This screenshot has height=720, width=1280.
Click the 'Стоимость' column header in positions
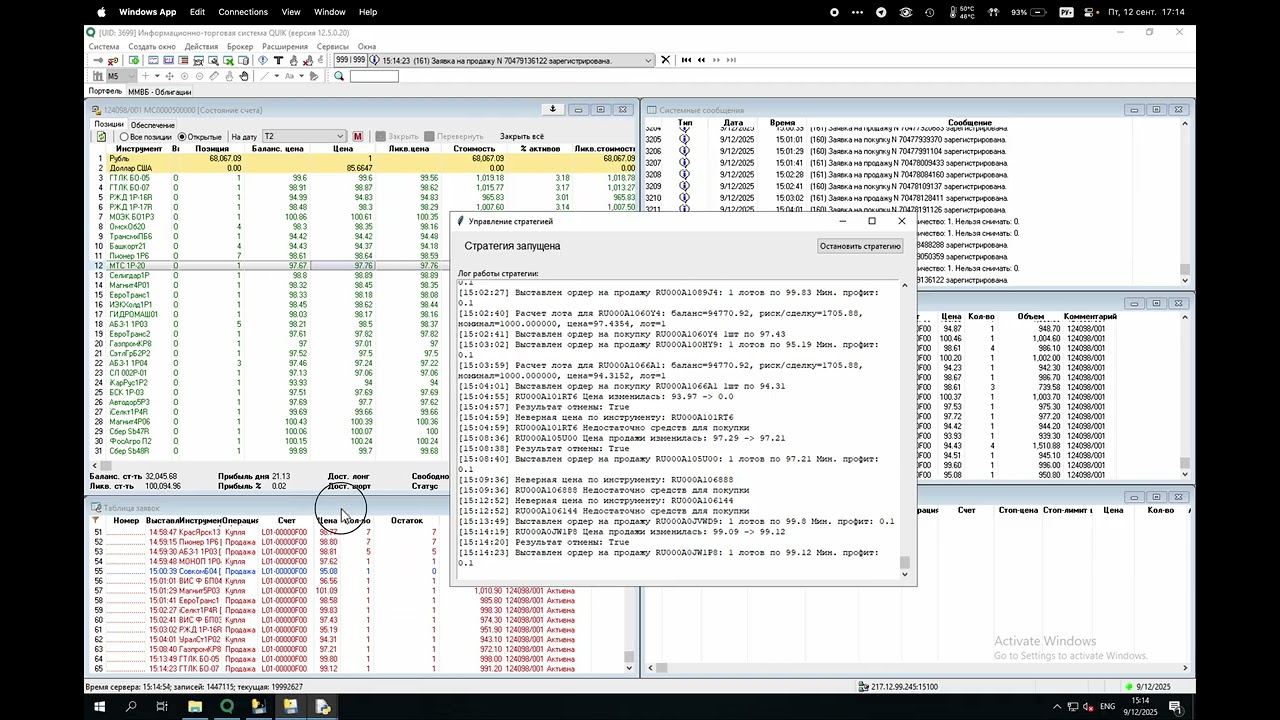[x=474, y=148]
